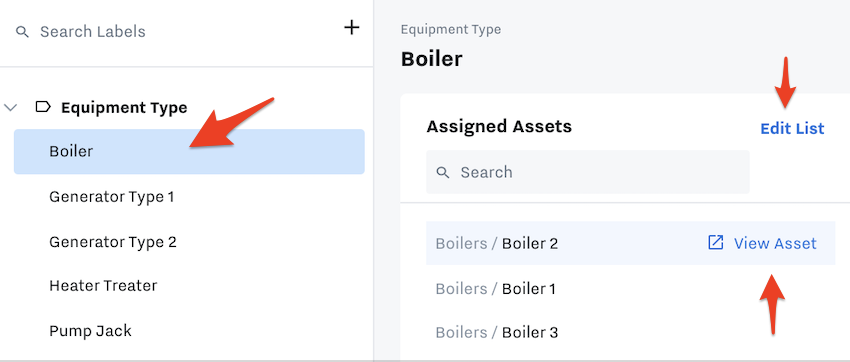Select the Boilers / Boiler 1 row
This screenshot has height=362, width=850.
(x=630, y=288)
